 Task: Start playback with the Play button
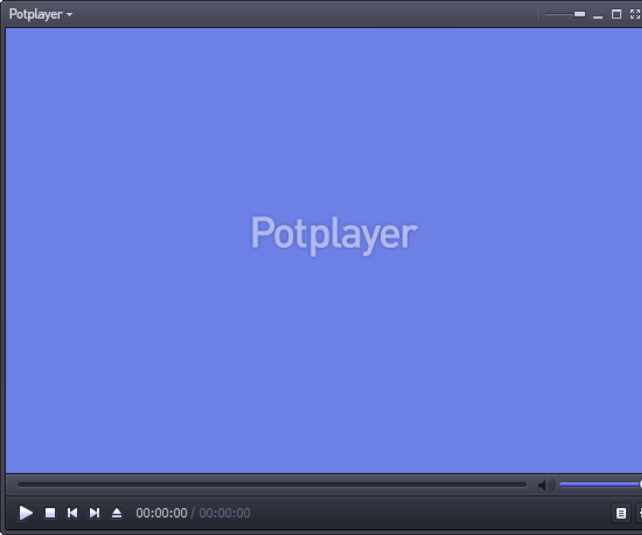pos(26,512)
